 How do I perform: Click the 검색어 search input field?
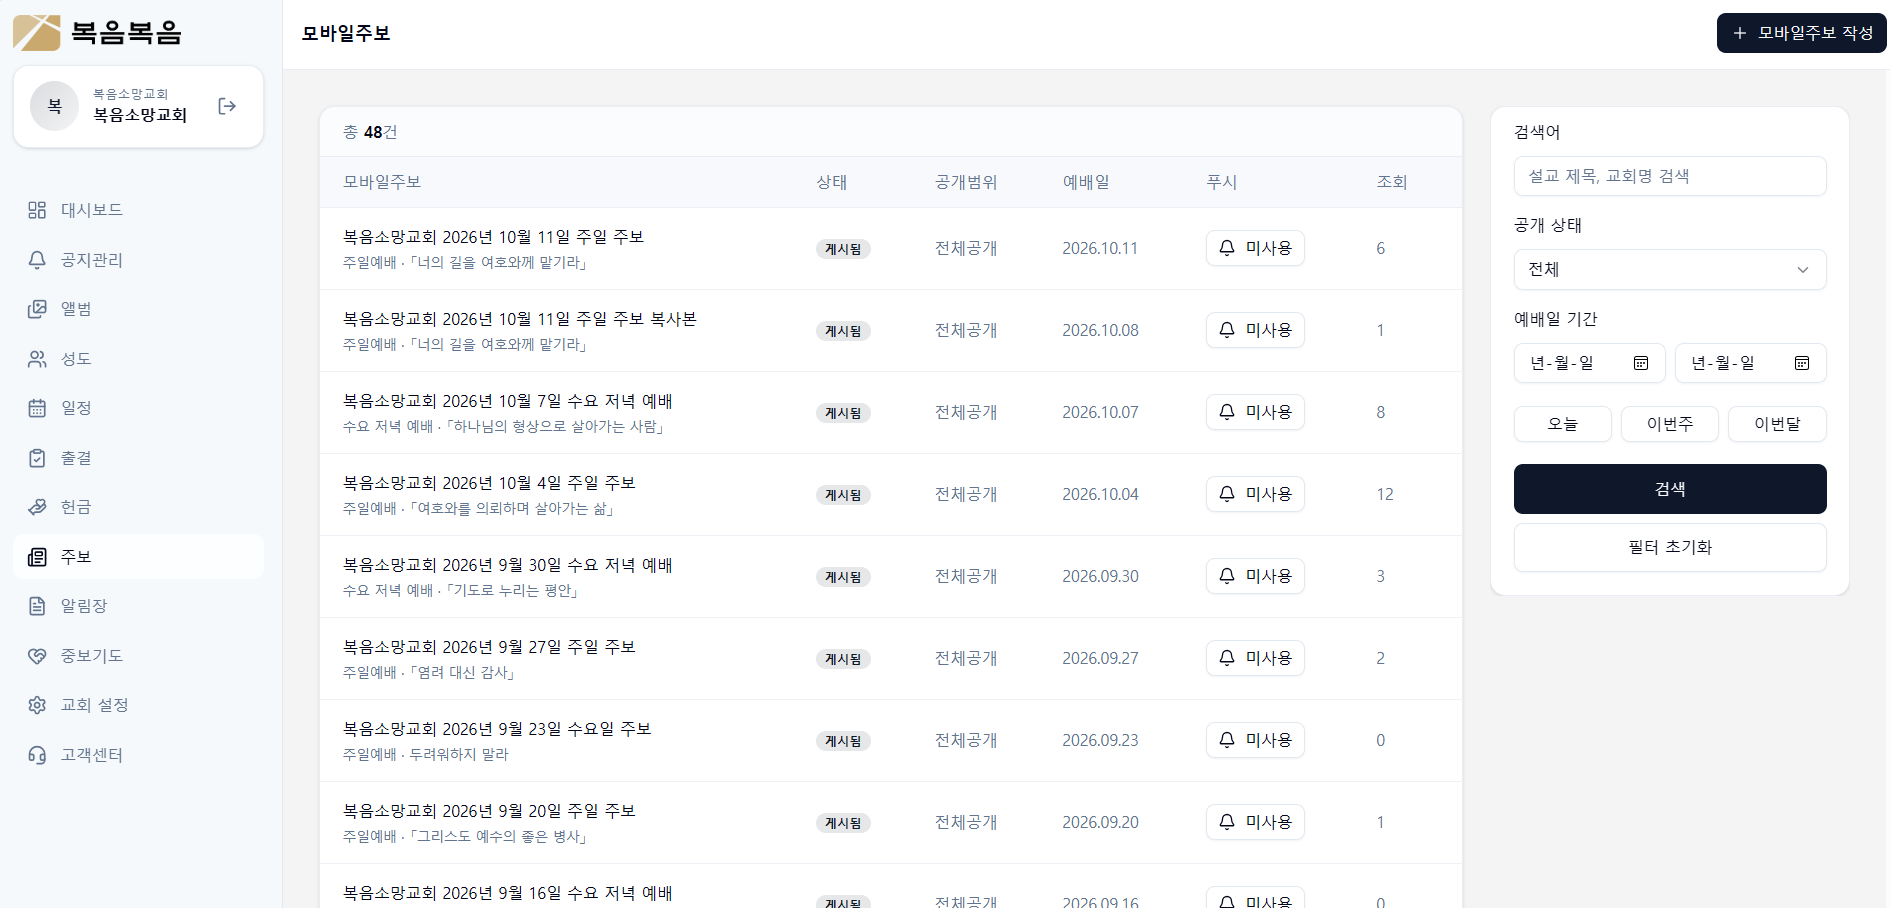click(x=1670, y=176)
